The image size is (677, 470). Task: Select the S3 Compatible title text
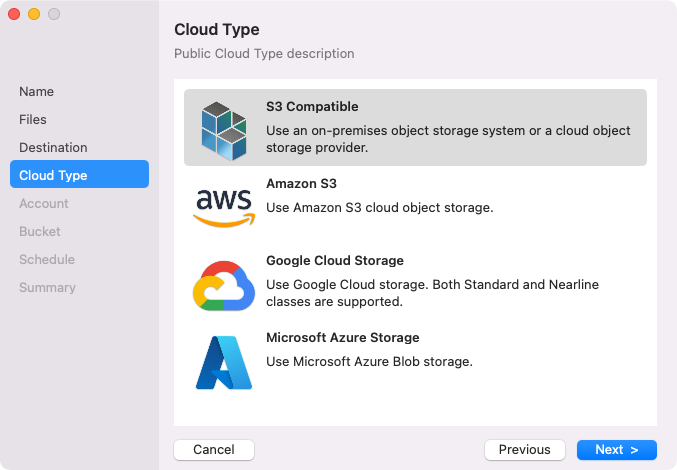pyautogui.click(x=312, y=106)
